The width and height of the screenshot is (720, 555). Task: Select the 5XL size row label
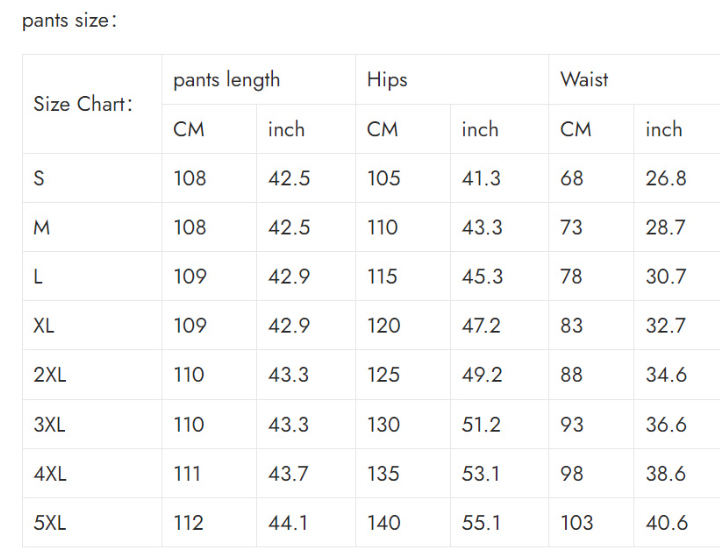pos(49,522)
